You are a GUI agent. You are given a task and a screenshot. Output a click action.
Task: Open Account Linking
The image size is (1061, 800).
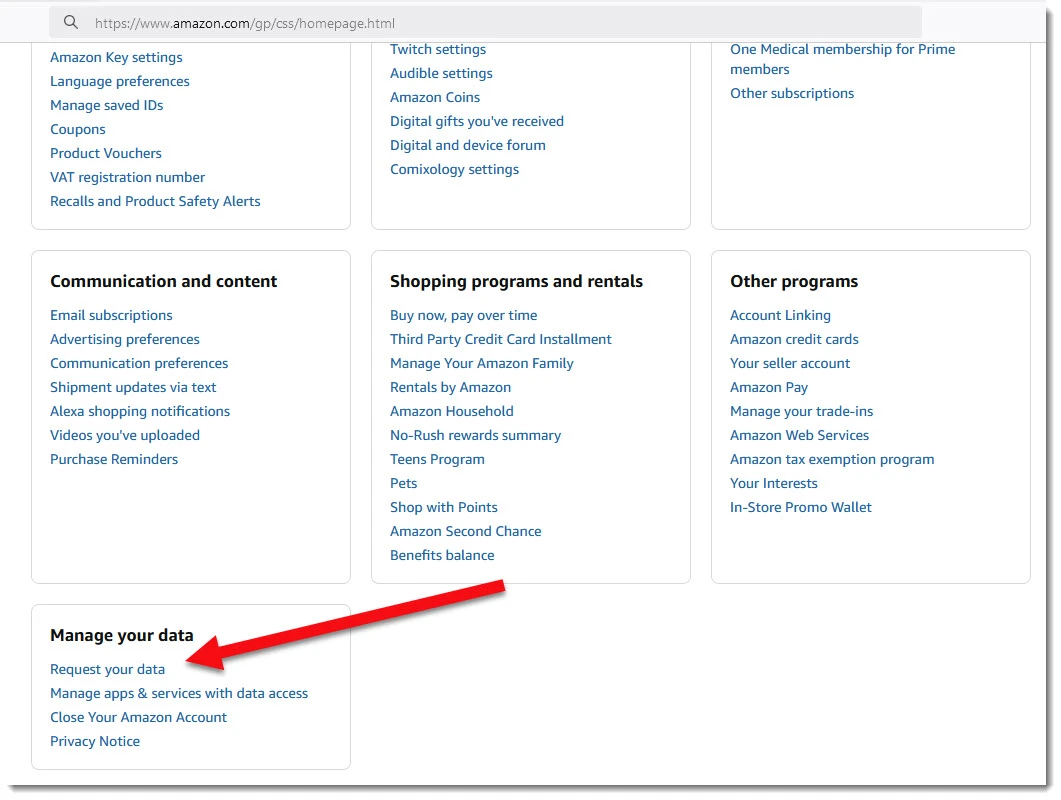pos(780,315)
